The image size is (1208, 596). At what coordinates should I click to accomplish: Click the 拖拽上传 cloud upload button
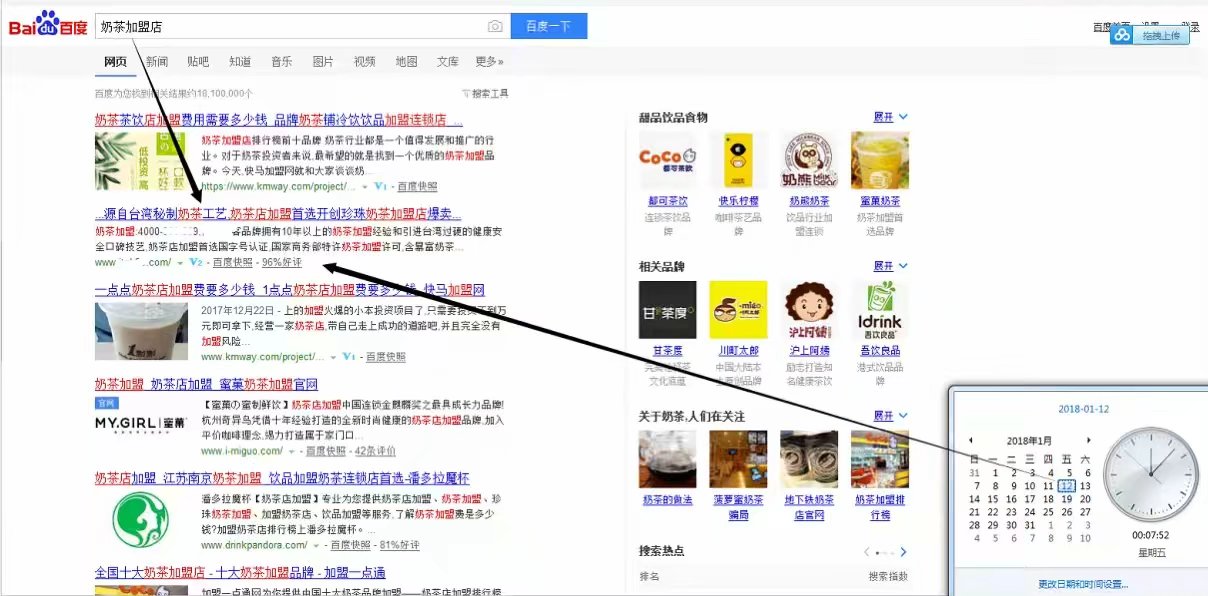(1150, 35)
